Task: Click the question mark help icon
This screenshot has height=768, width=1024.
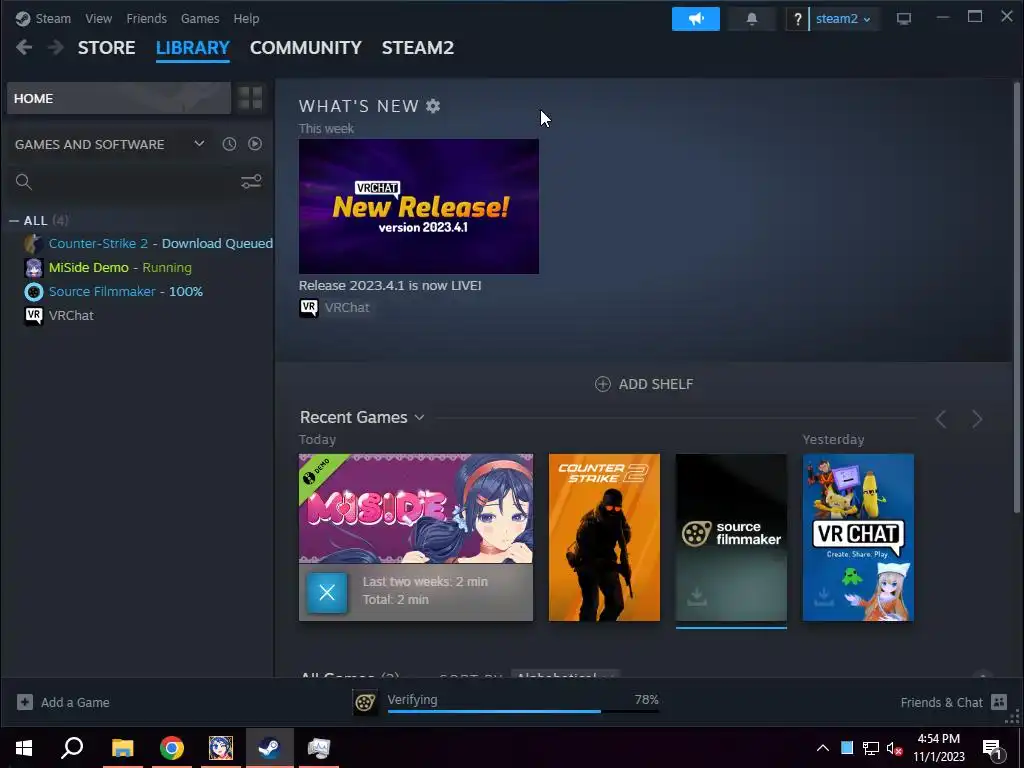Action: tap(797, 19)
